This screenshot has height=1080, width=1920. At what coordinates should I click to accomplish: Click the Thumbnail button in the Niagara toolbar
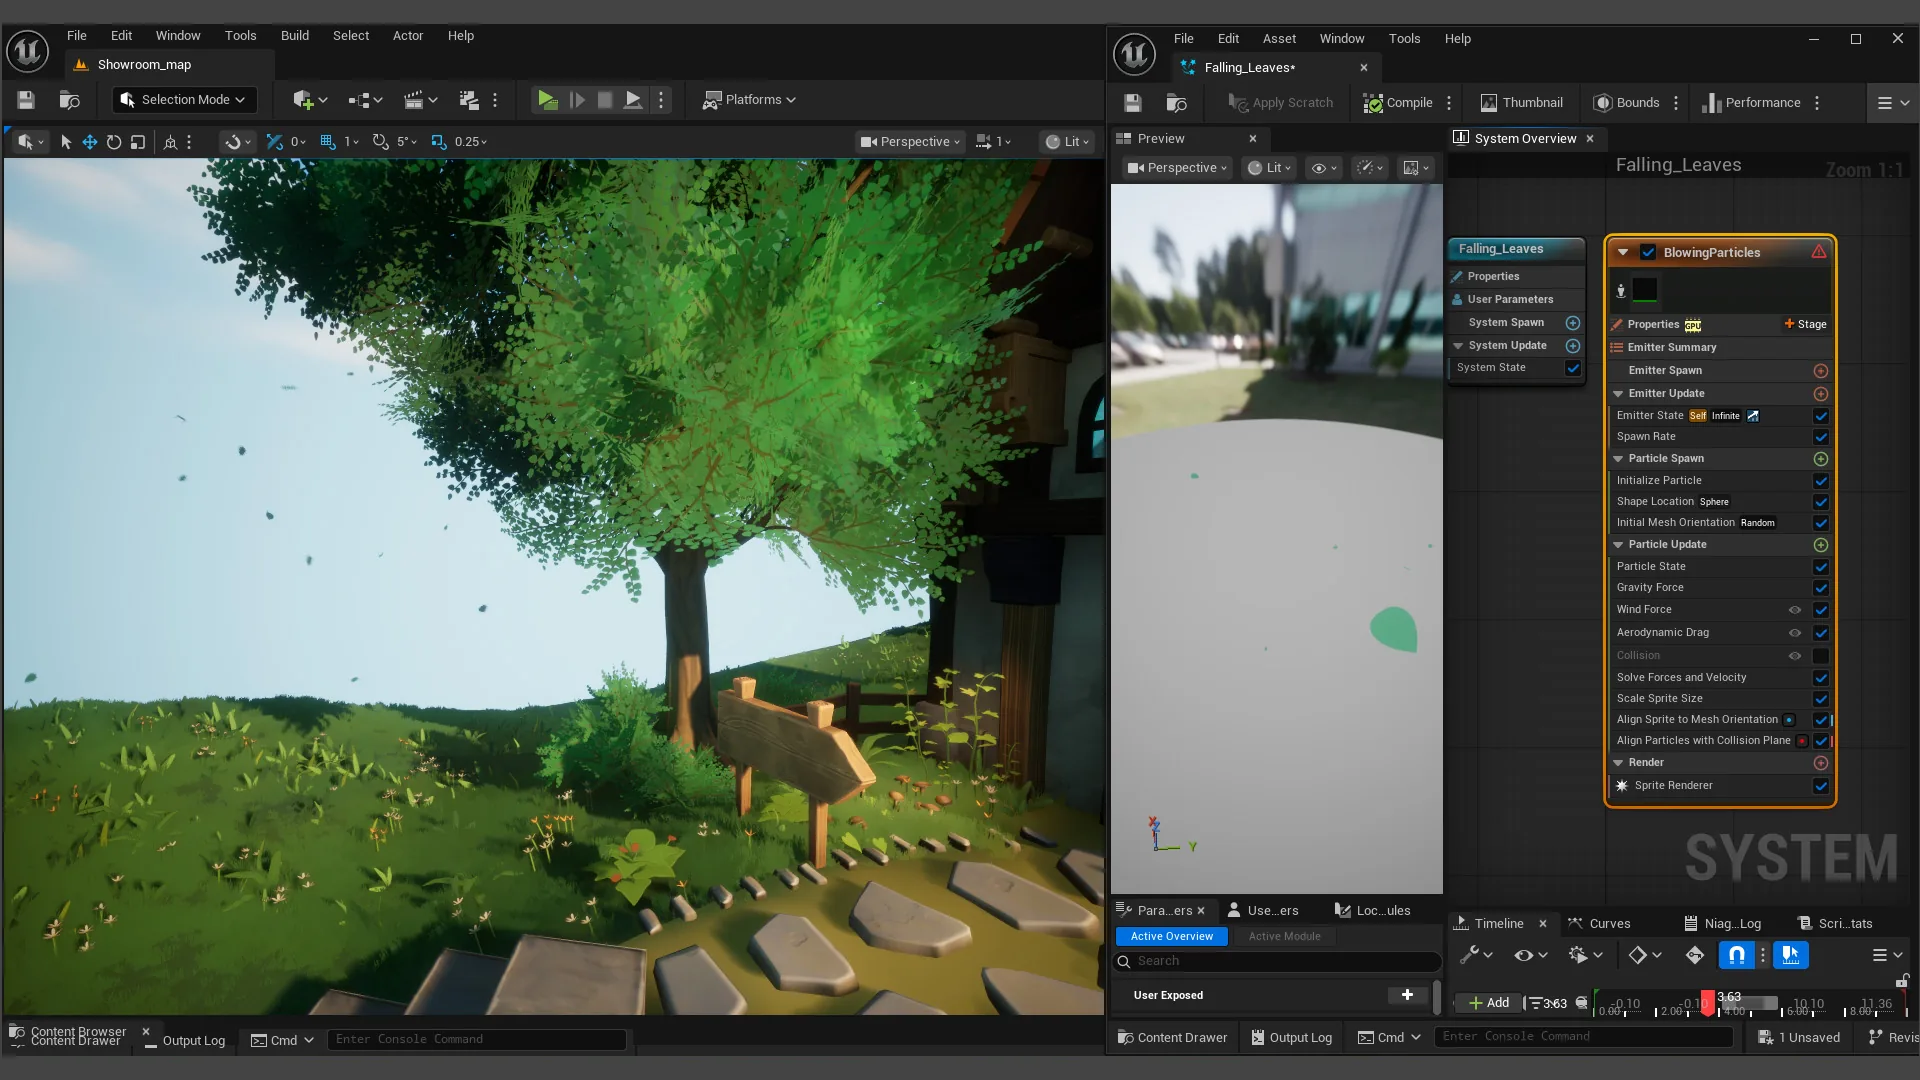tap(1521, 103)
